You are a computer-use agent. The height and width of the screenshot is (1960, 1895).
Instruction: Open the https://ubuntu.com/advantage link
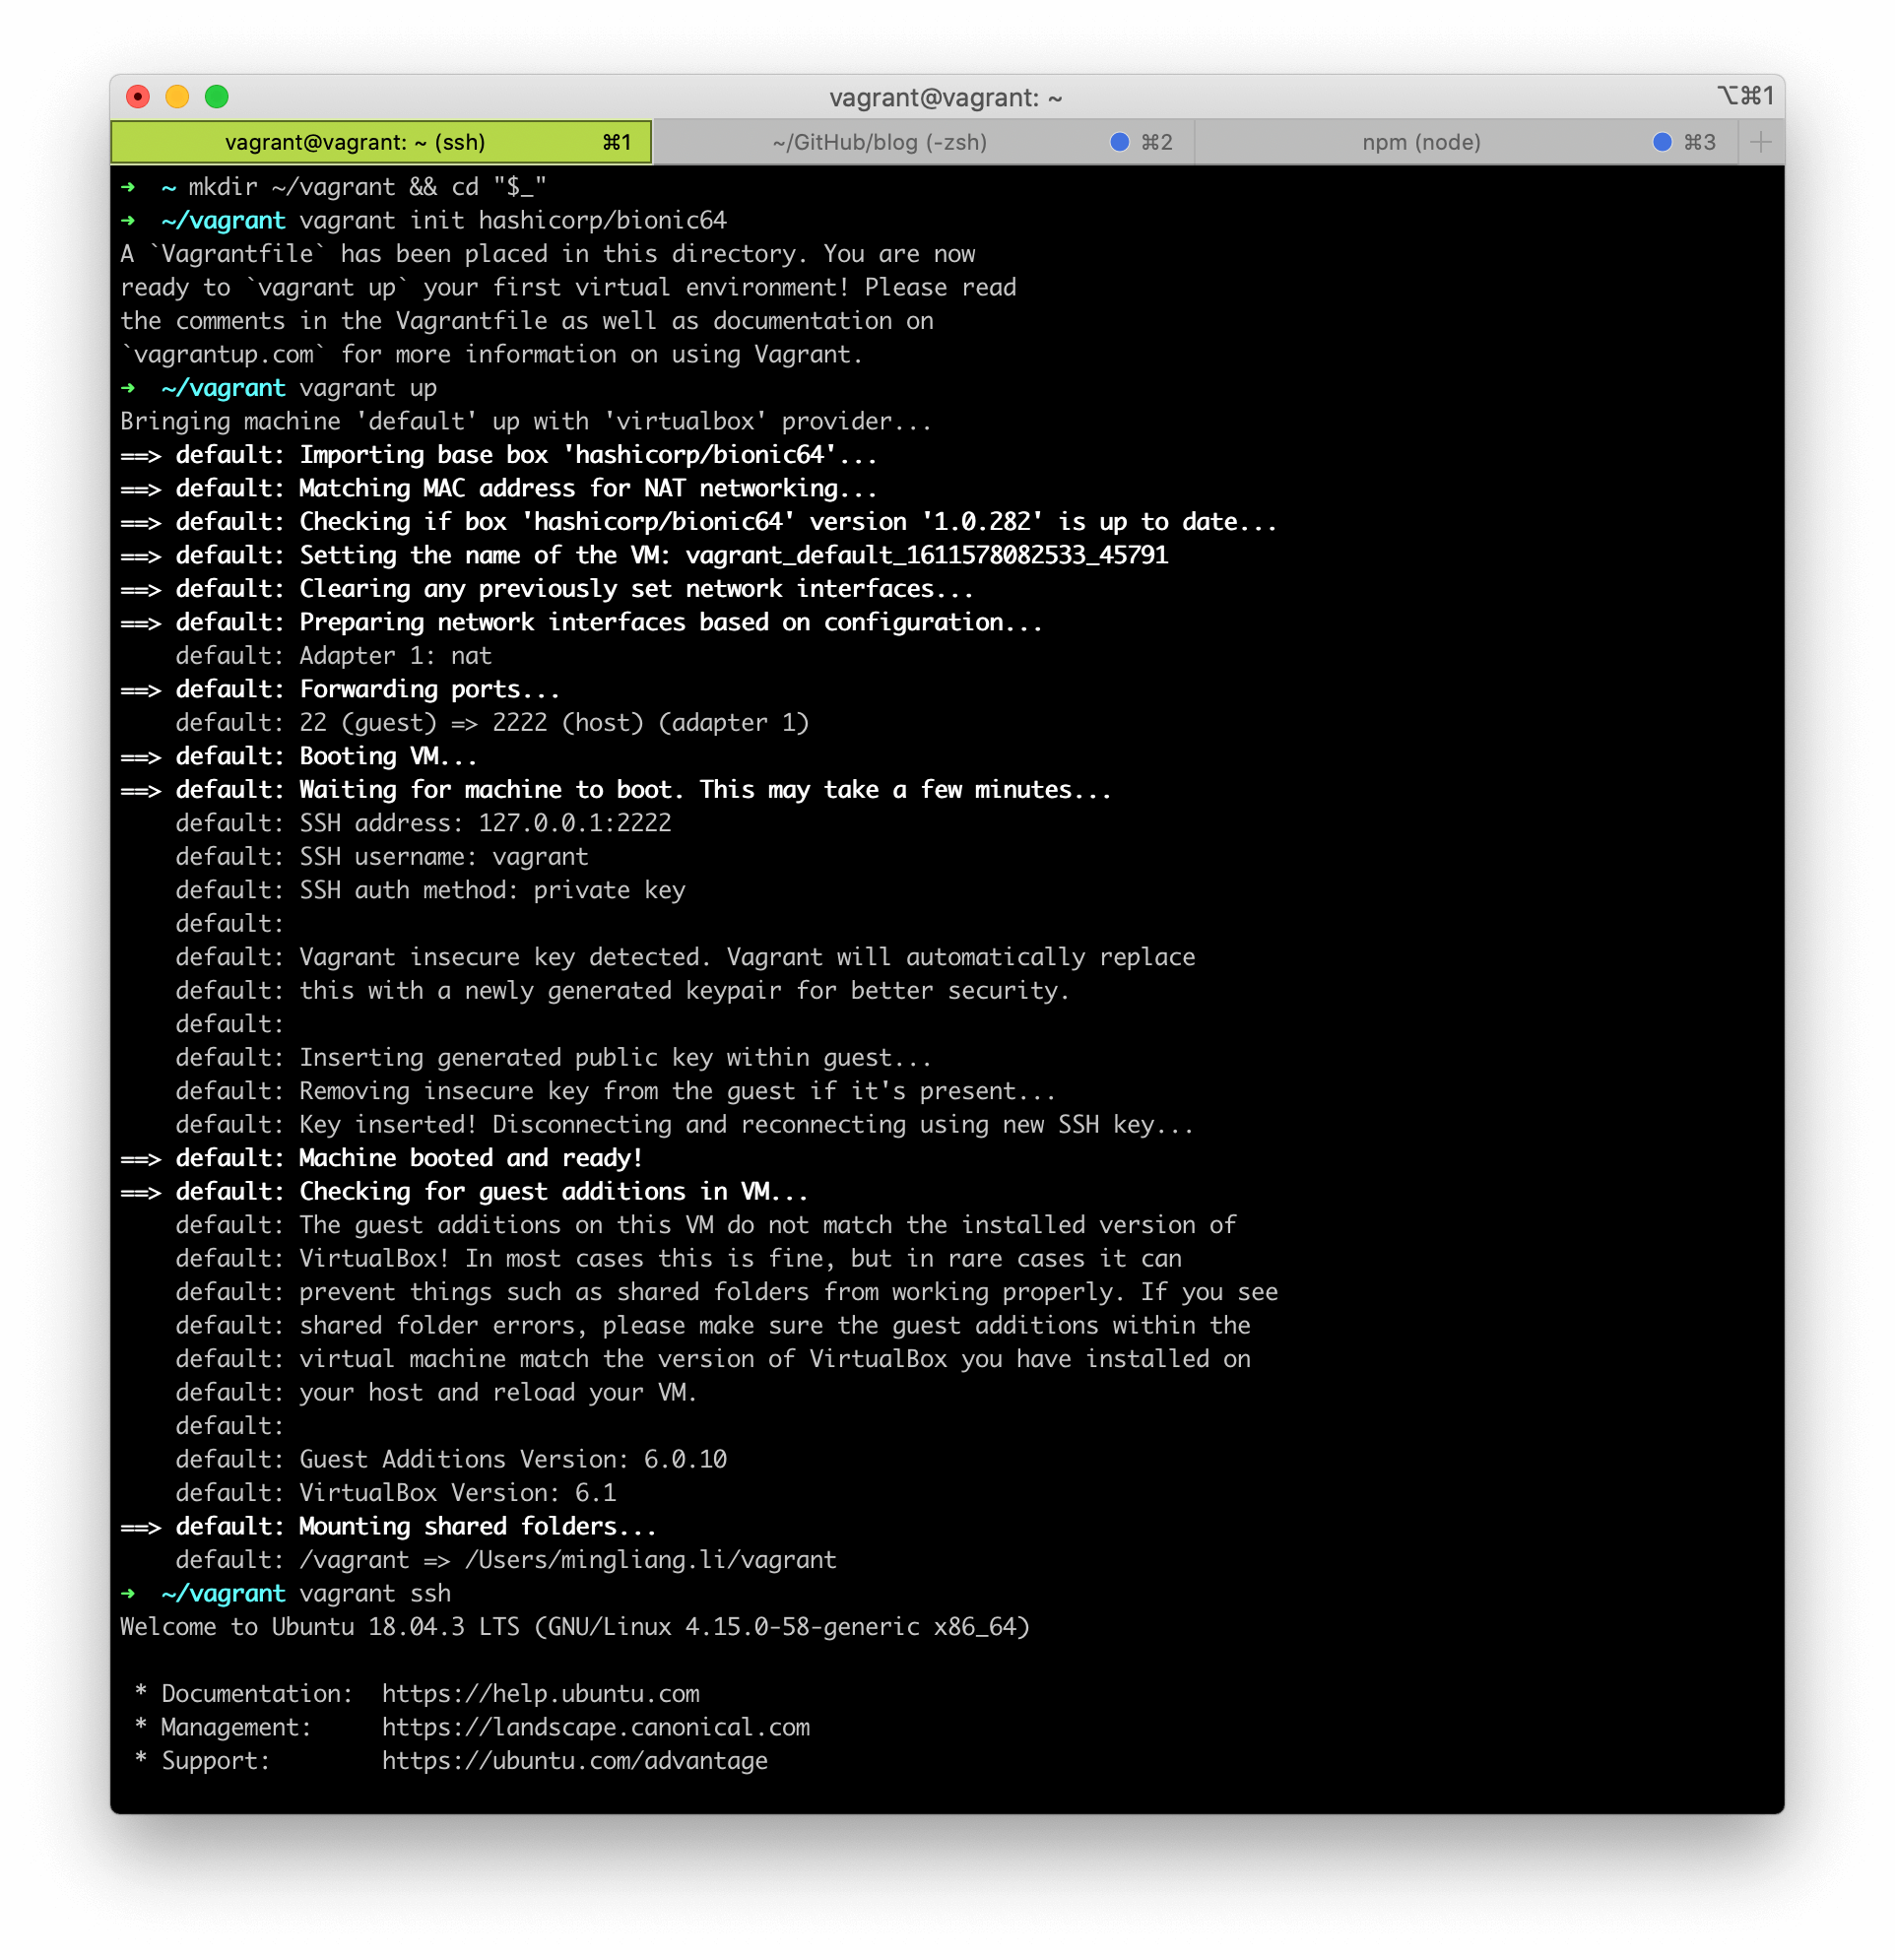pos(574,1760)
